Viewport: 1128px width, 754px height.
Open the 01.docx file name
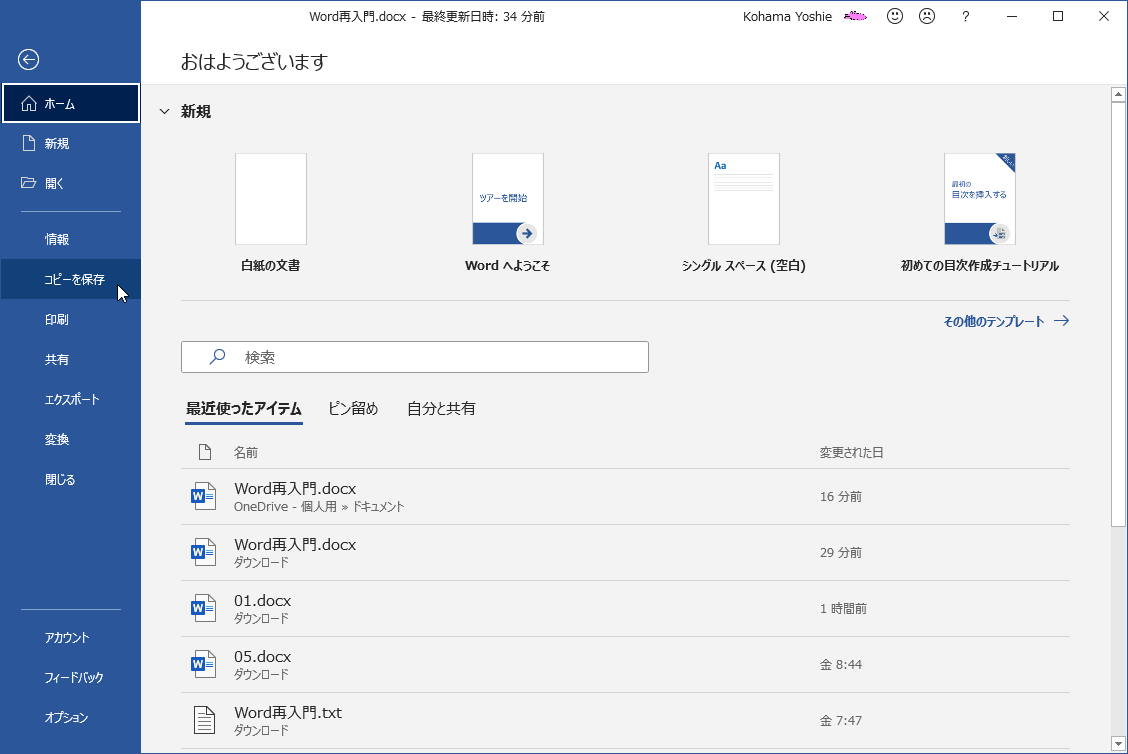pos(263,600)
